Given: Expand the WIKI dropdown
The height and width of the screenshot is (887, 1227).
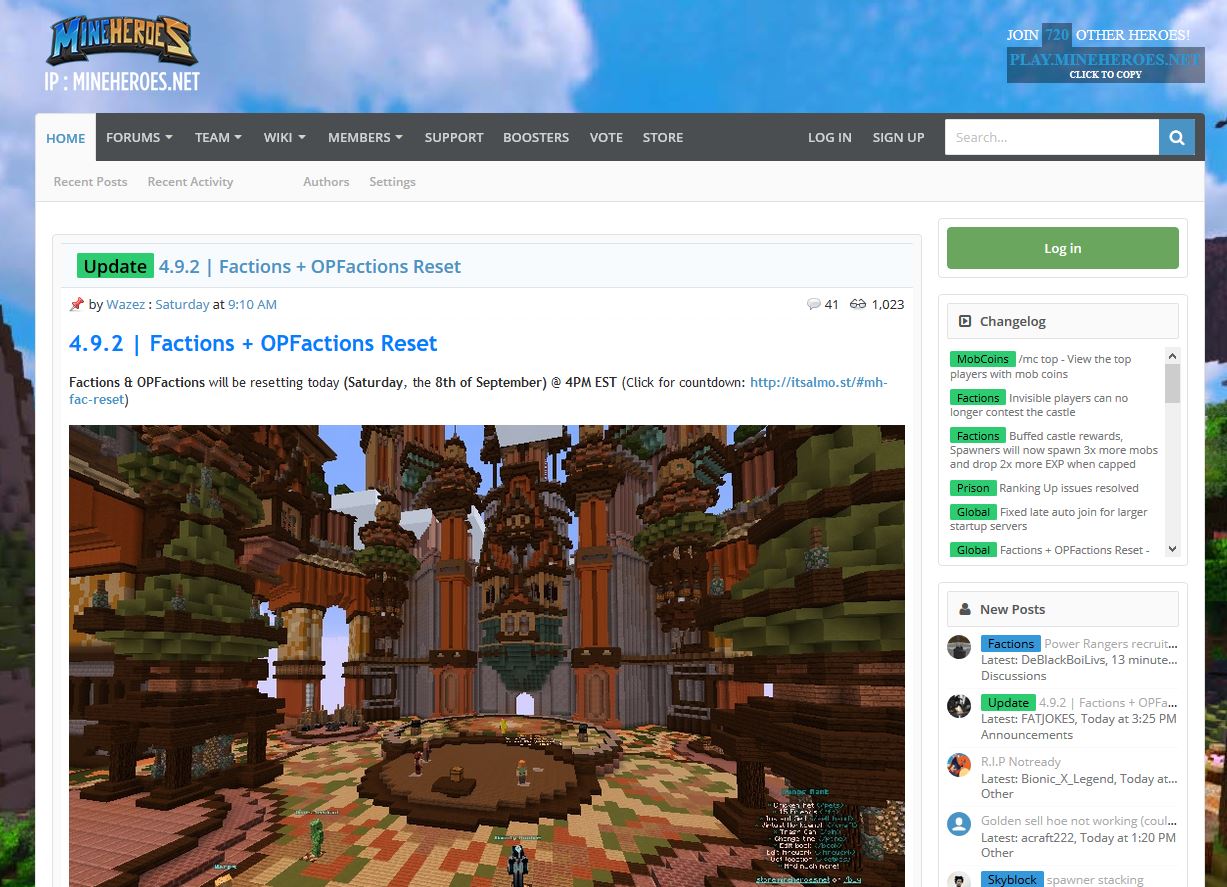Looking at the screenshot, I should 284,137.
